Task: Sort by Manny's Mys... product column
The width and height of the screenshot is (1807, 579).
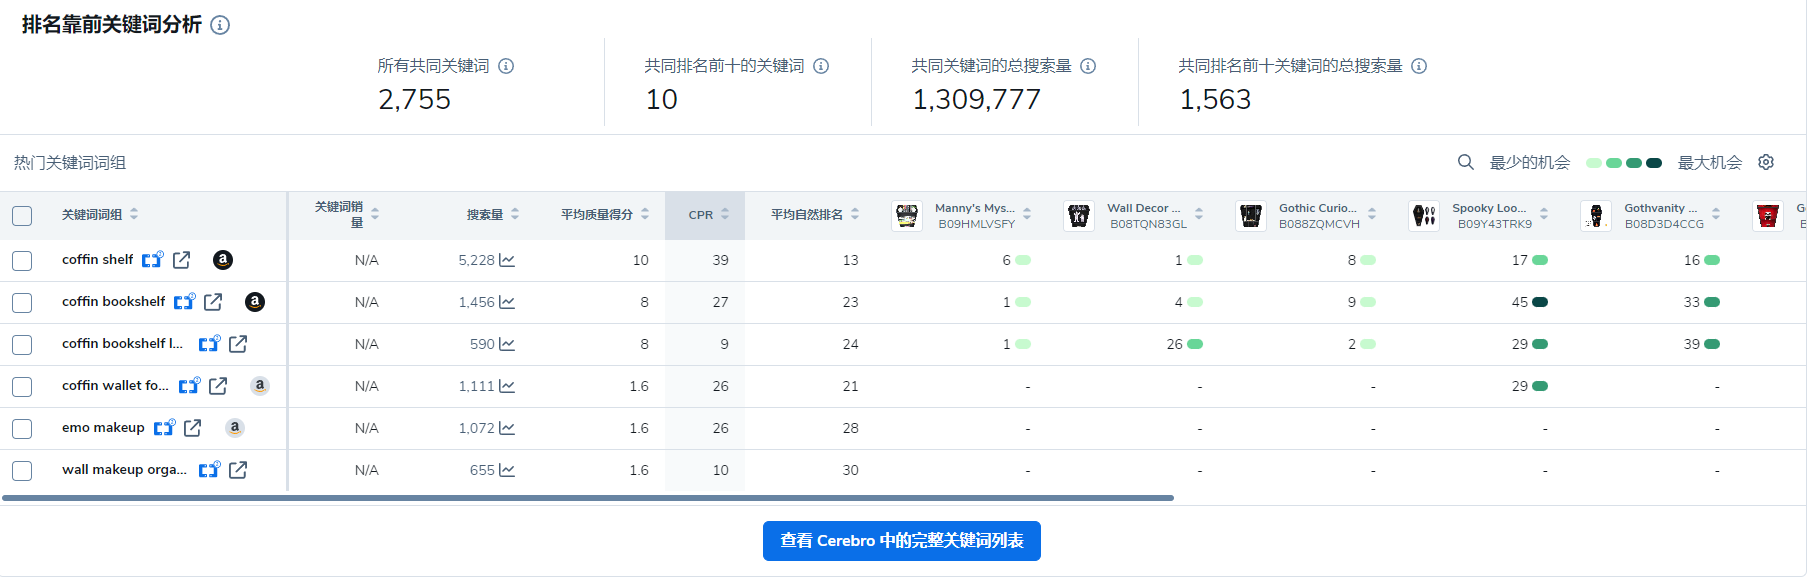Action: tap(1027, 214)
